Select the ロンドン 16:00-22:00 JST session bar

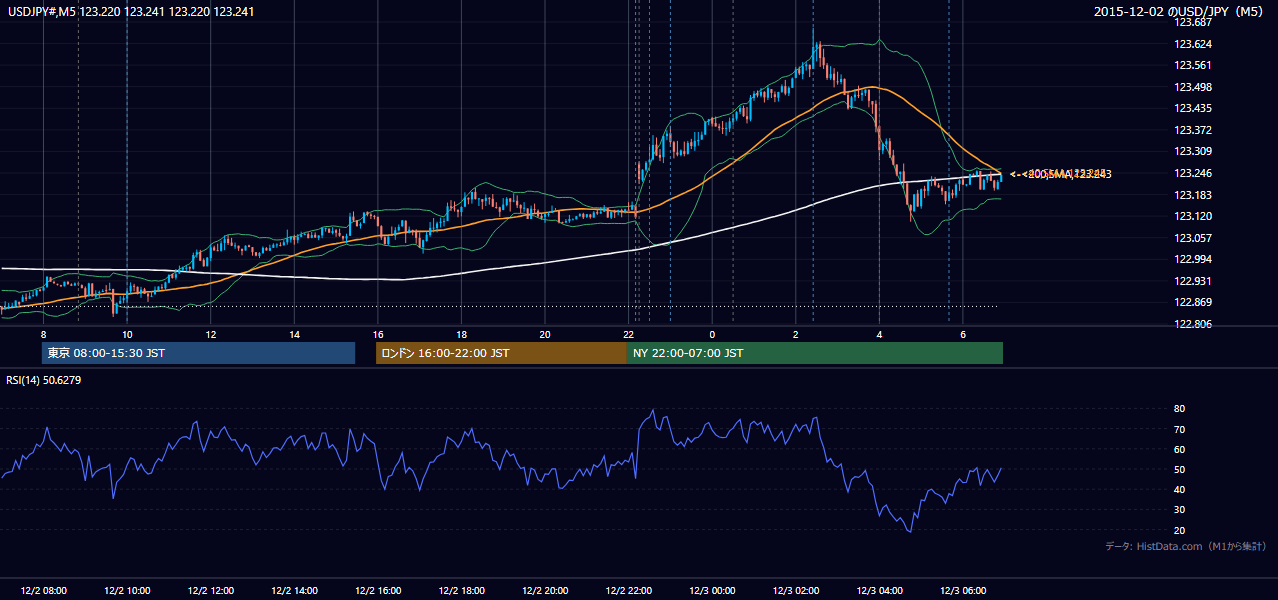[x=501, y=353]
